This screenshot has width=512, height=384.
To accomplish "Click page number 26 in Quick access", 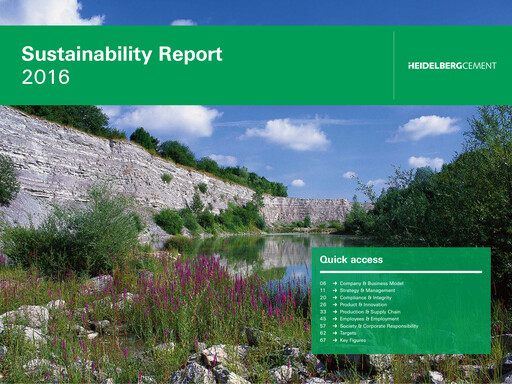I will pyautogui.click(x=323, y=305).
